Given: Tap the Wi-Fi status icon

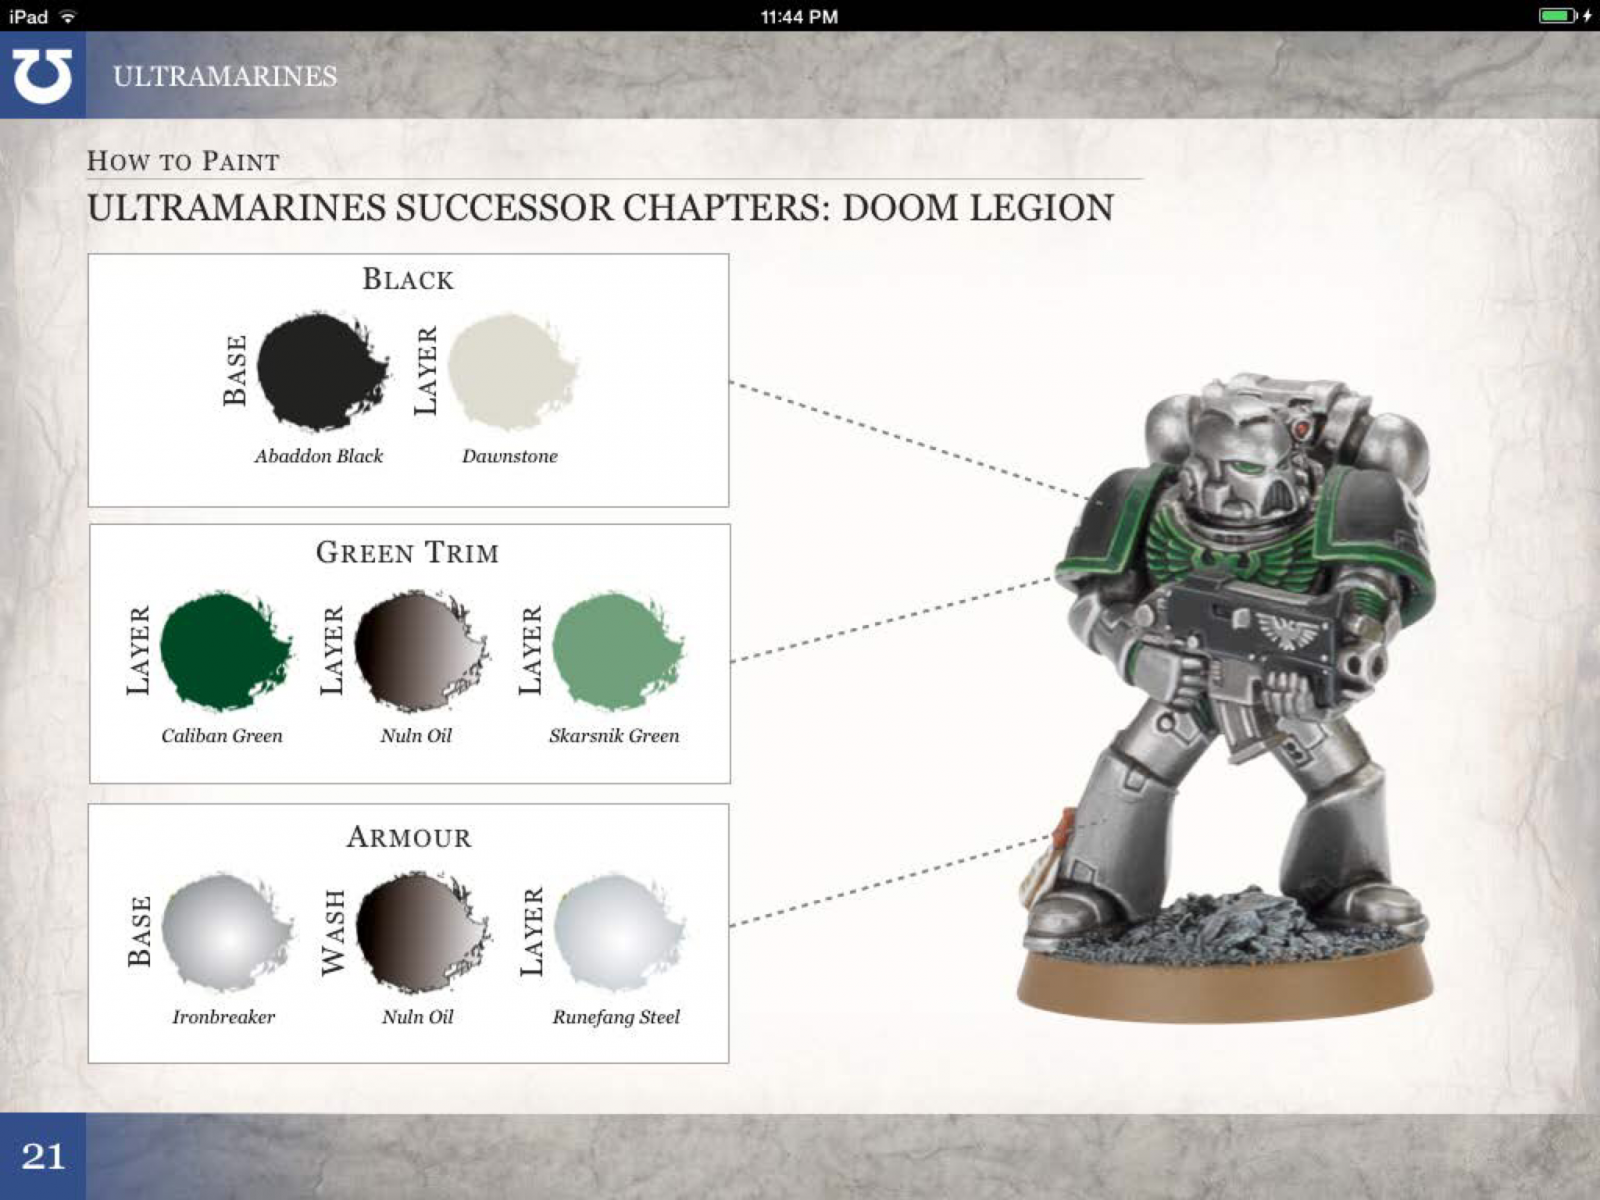Looking at the screenshot, I should coord(68,16).
